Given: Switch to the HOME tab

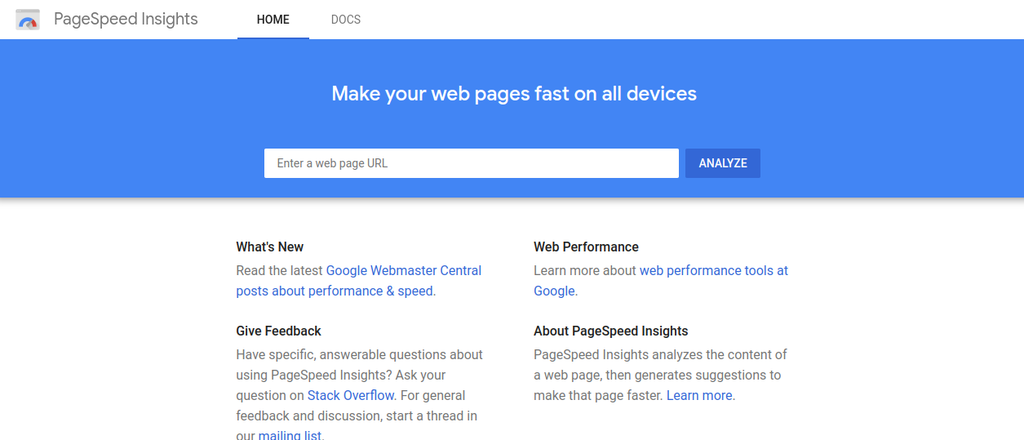Looking at the screenshot, I should pos(273,20).
